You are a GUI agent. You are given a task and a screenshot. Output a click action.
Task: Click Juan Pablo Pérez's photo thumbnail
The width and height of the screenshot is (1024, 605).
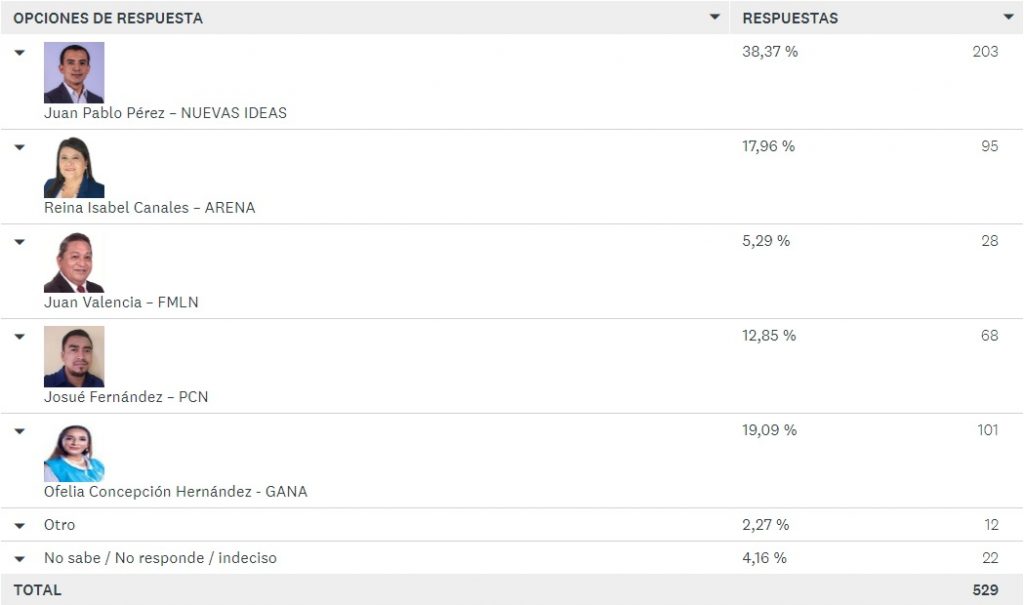tap(74, 73)
